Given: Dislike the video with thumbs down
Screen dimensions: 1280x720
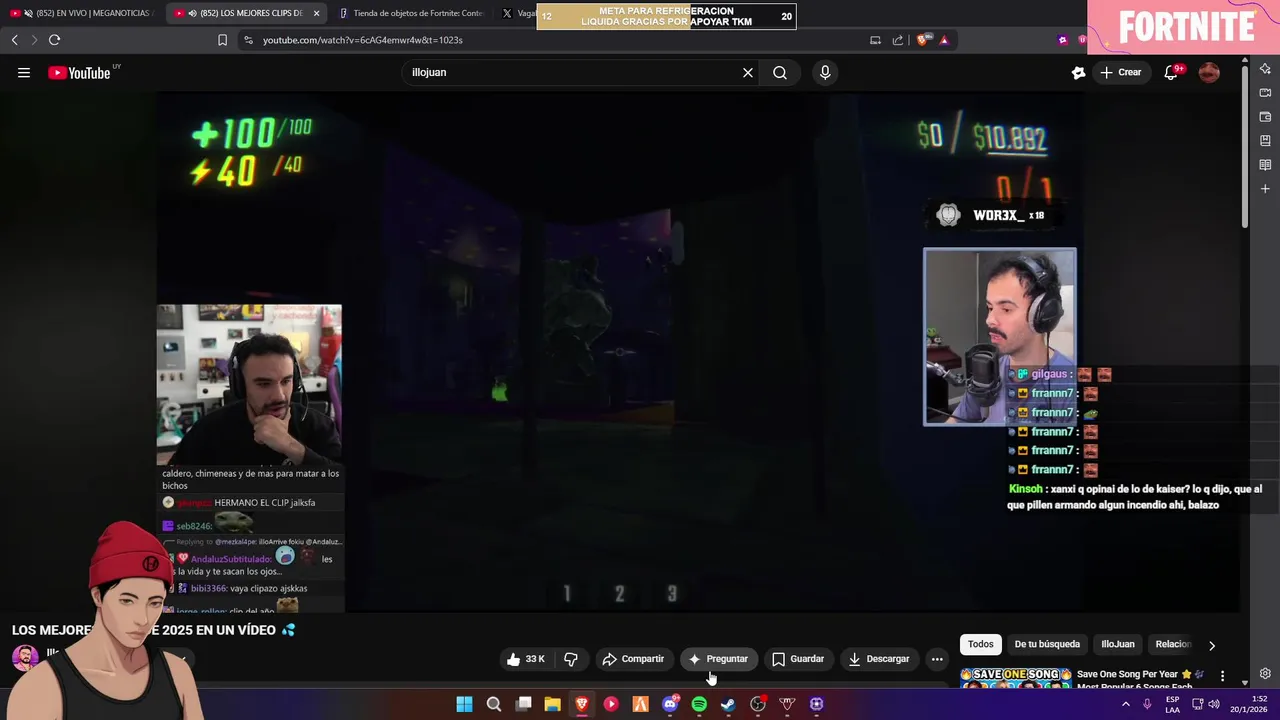Looking at the screenshot, I should tap(571, 659).
